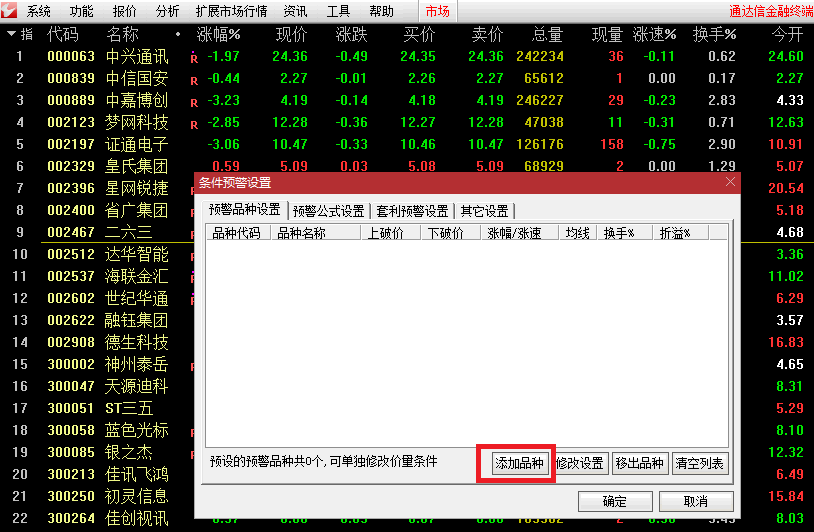The image size is (814, 532).
Task: Click the R marker beside 中信国安
Action: click(194, 80)
